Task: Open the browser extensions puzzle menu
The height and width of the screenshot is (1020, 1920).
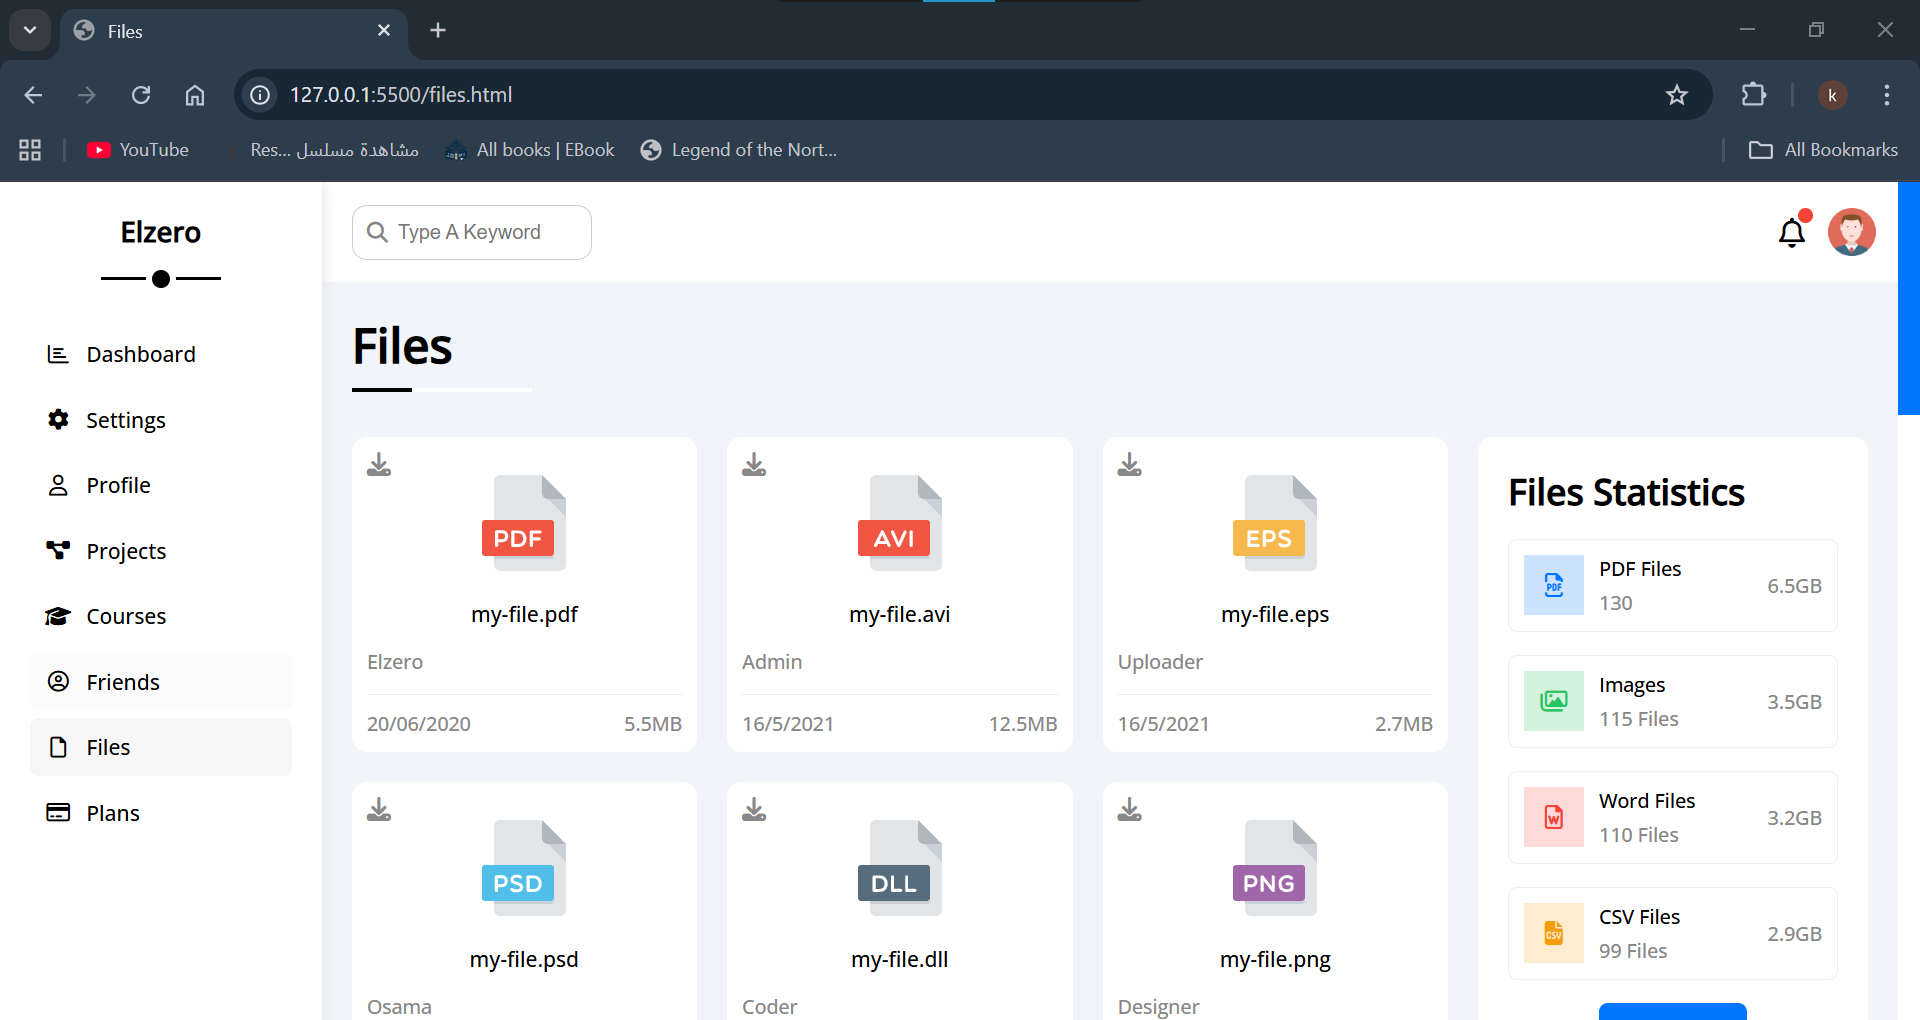Action: point(1755,94)
